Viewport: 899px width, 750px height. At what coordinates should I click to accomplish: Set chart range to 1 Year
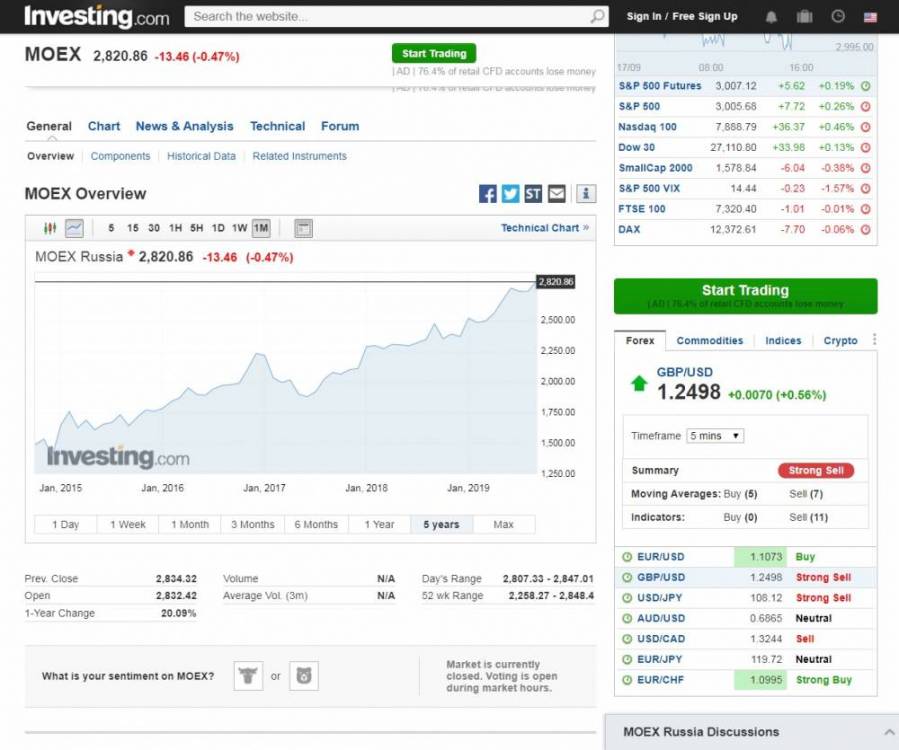pyautogui.click(x=380, y=524)
